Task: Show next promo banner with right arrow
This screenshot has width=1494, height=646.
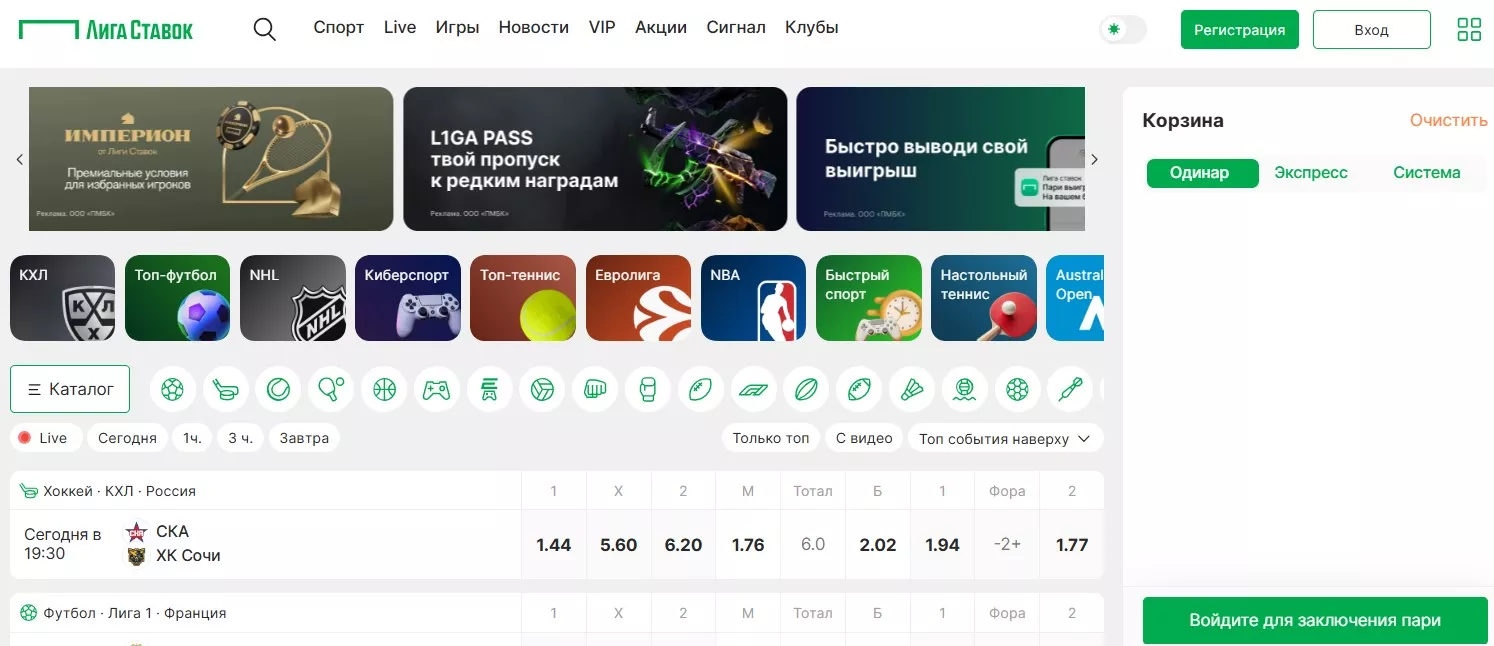Action: [x=1094, y=159]
